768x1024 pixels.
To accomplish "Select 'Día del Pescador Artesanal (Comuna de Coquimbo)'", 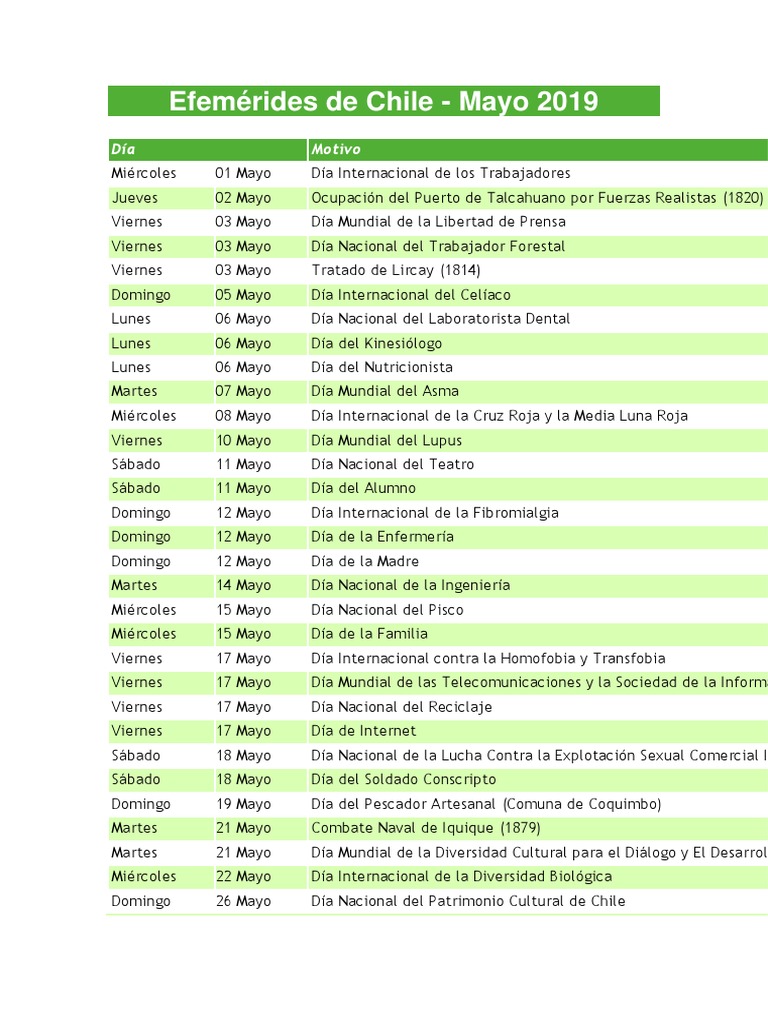I will [487, 804].
